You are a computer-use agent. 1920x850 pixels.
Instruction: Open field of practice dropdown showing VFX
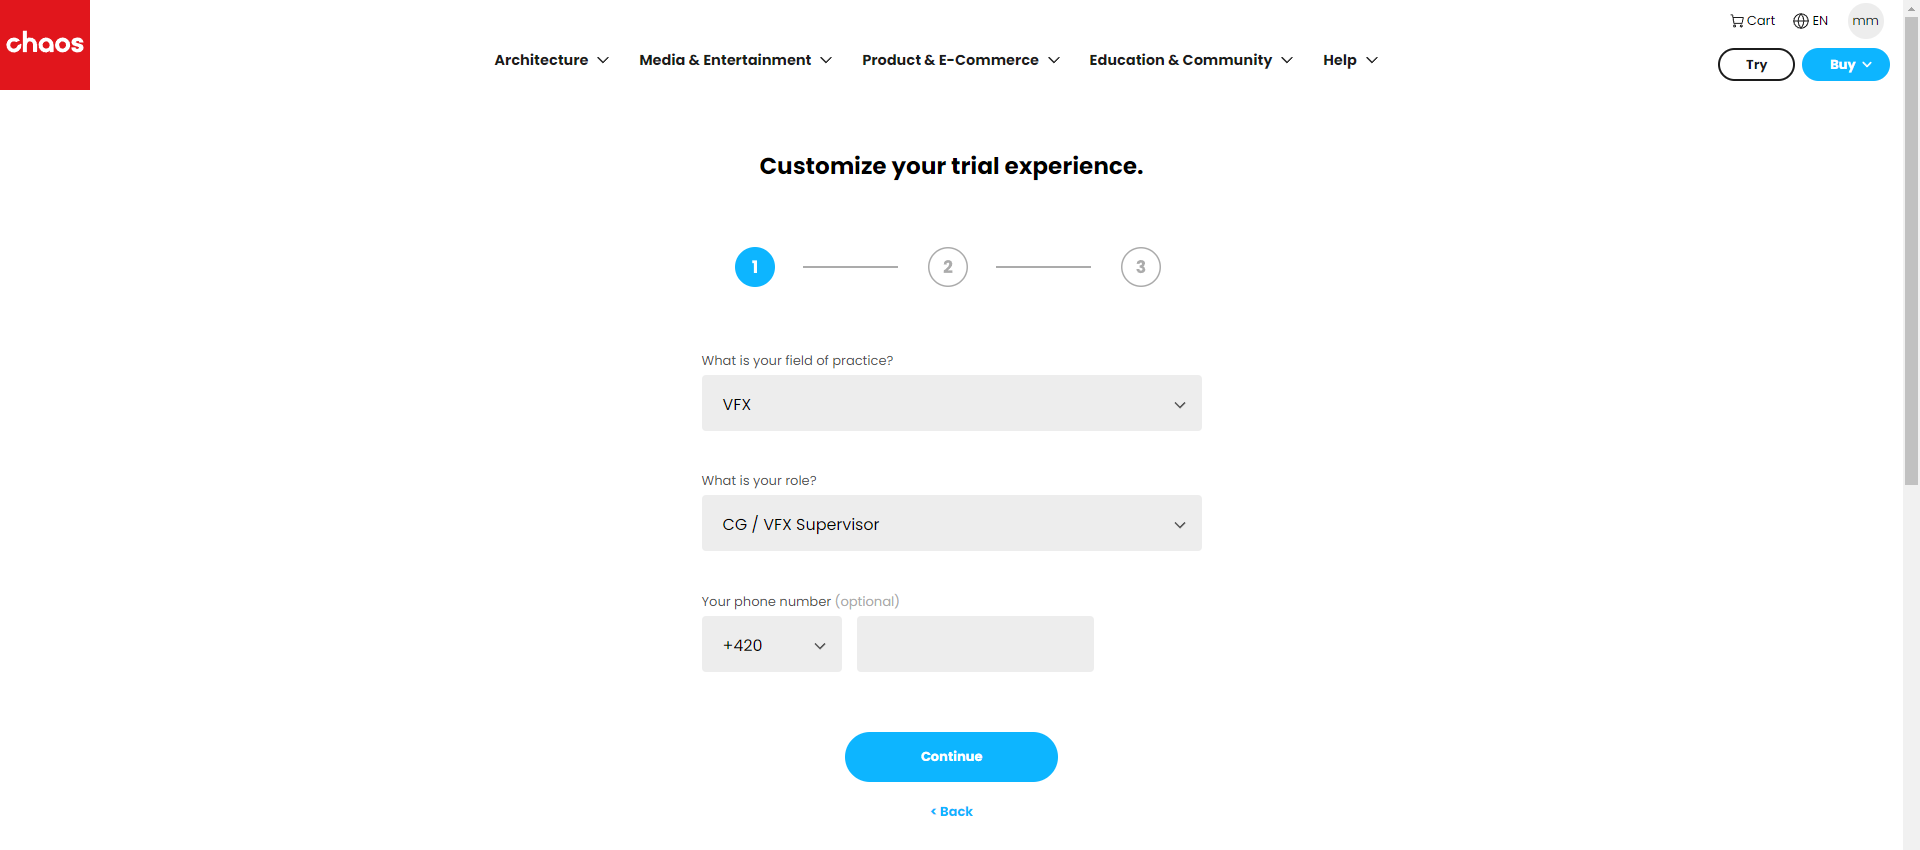pyautogui.click(x=952, y=403)
